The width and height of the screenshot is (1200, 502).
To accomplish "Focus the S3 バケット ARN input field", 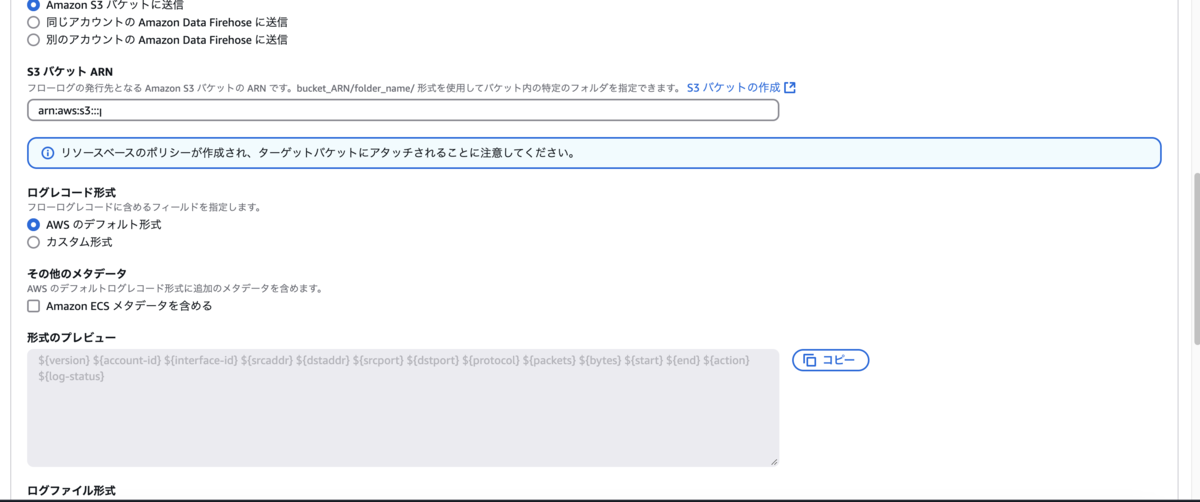I will click(403, 110).
